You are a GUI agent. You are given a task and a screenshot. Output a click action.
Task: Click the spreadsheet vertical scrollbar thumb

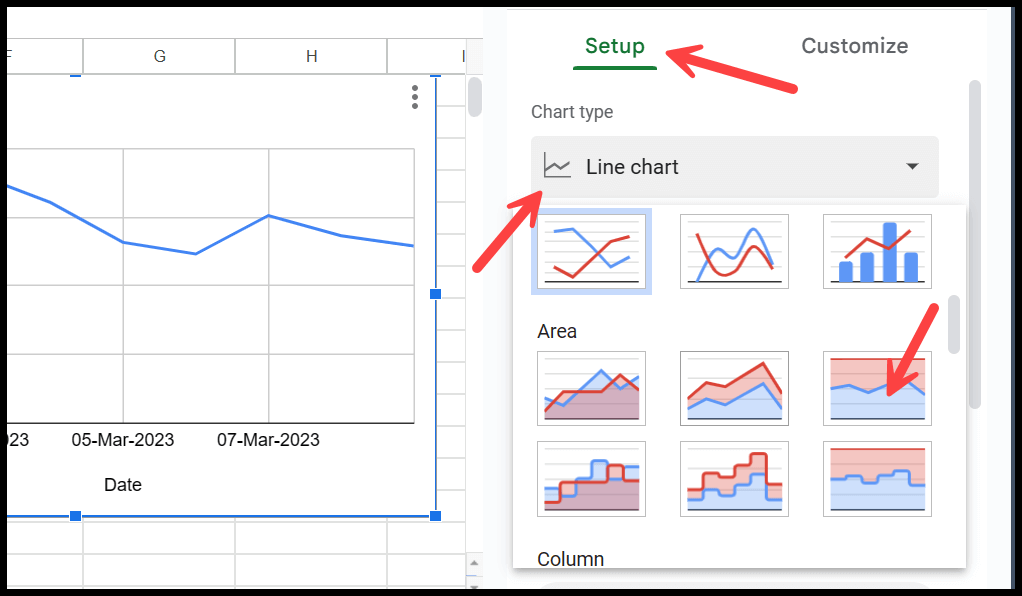pyautogui.click(x=475, y=97)
